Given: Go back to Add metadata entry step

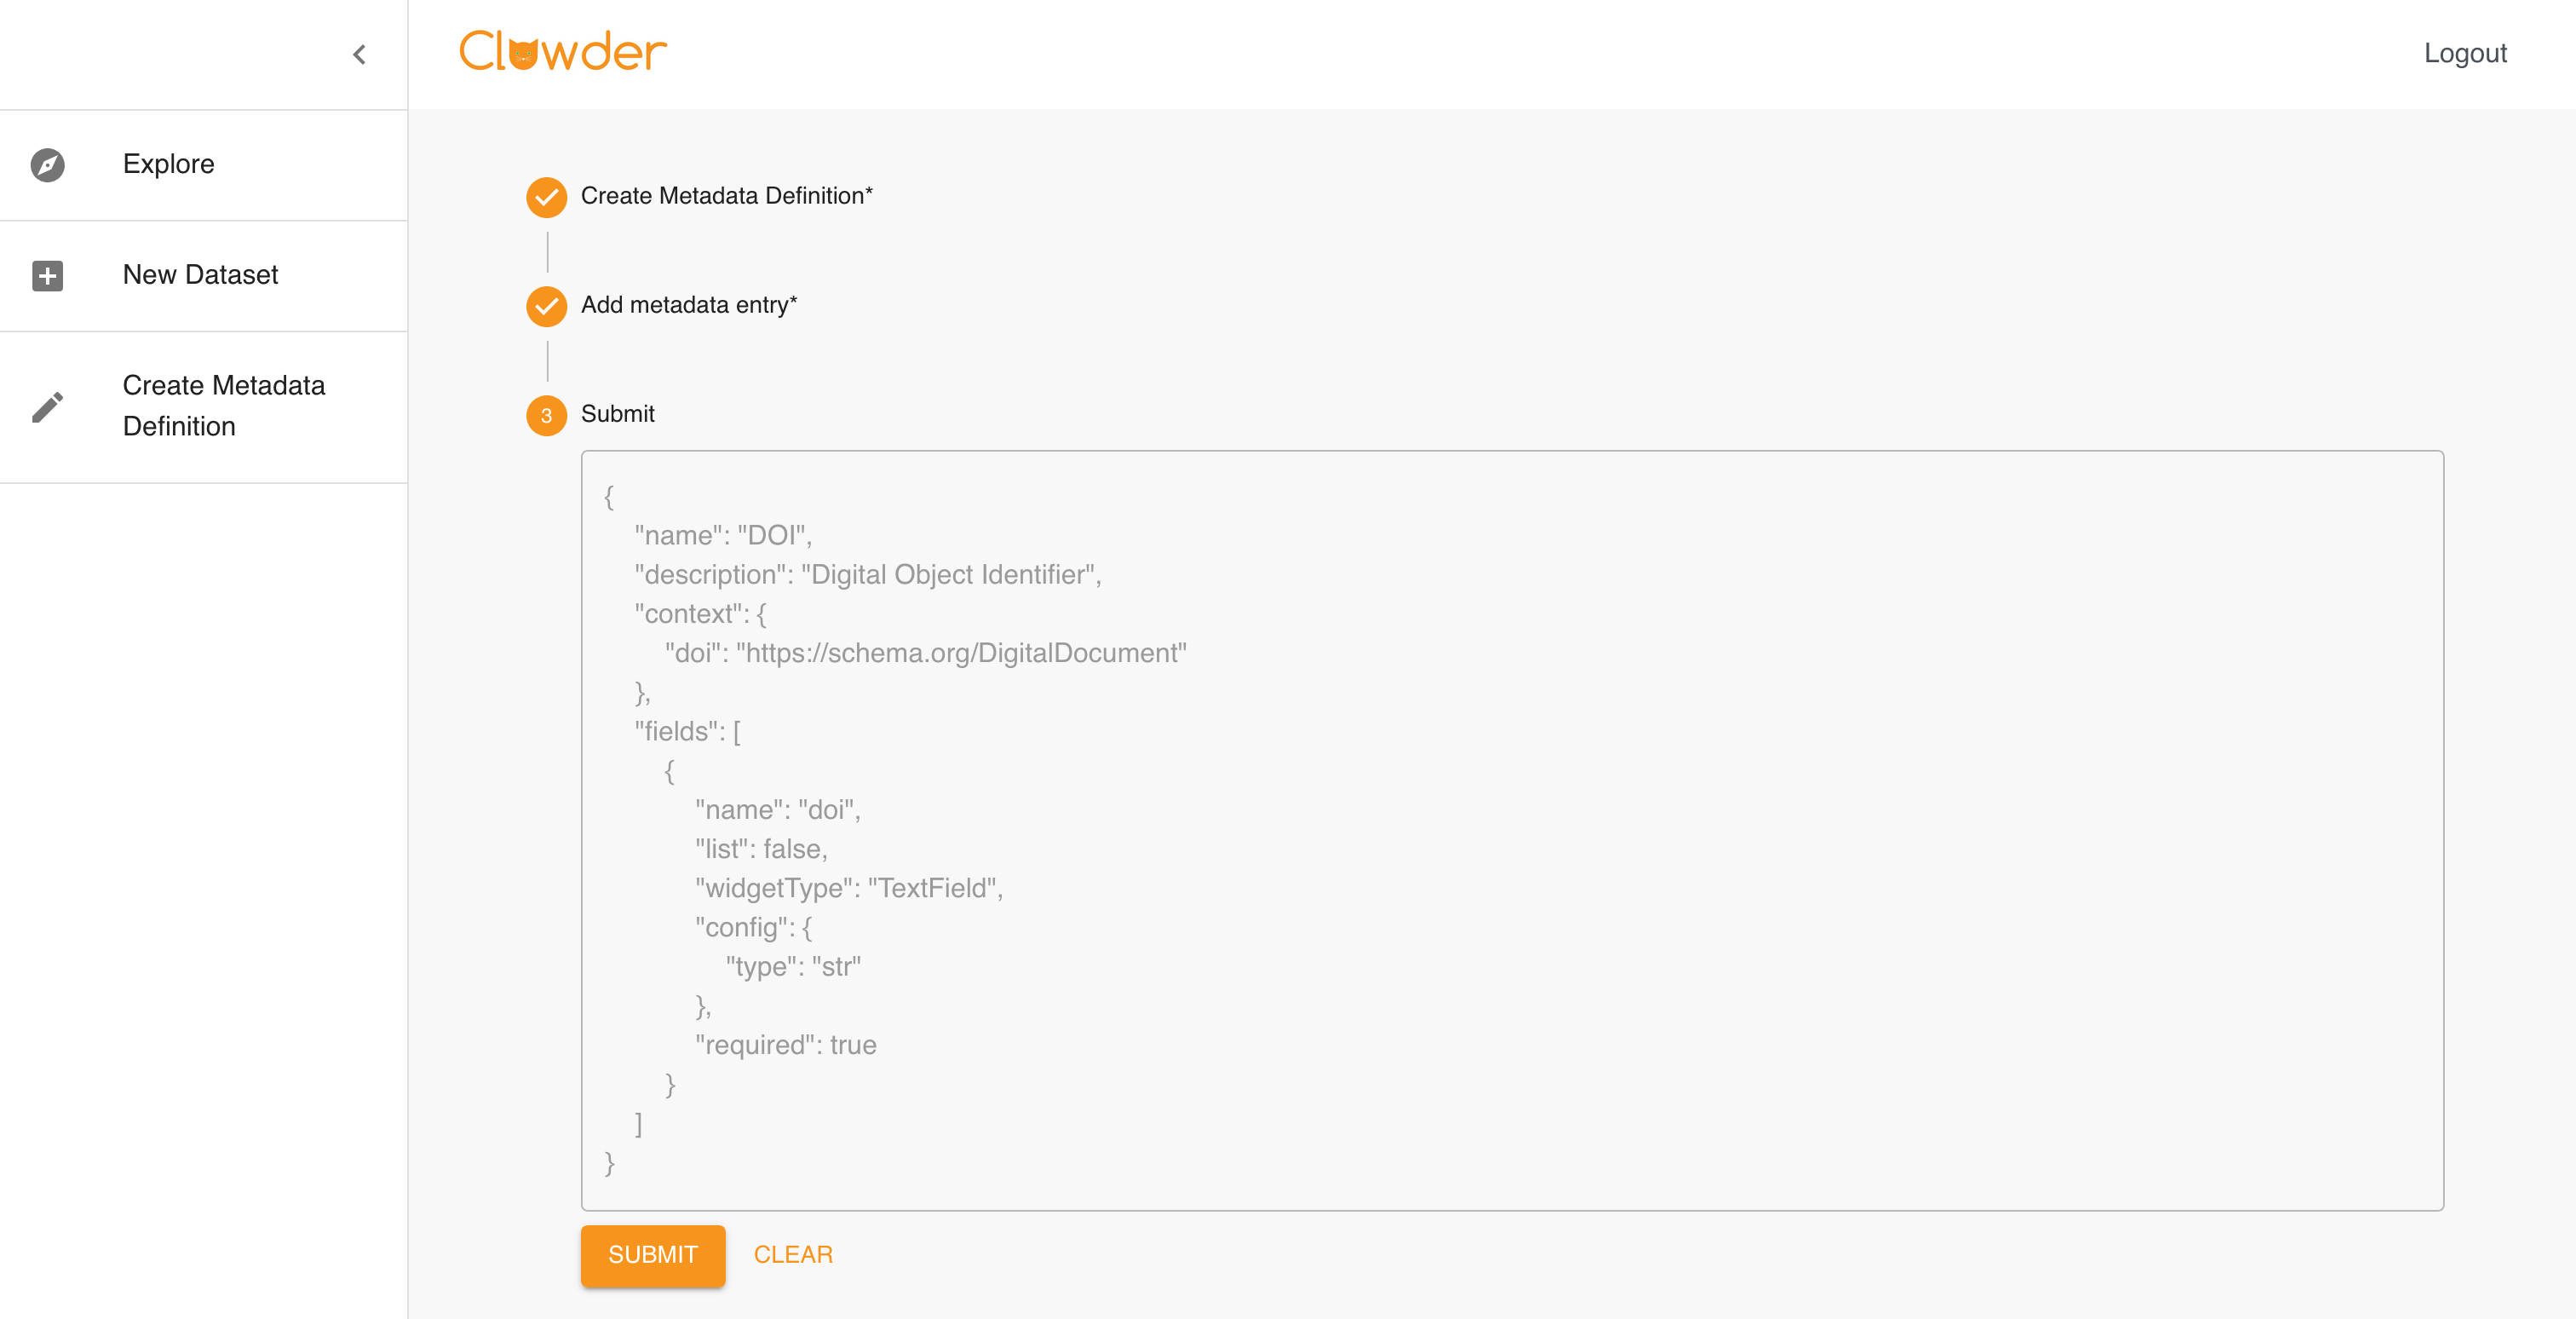Looking at the screenshot, I should pyautogui.click(x=688, y=305).
